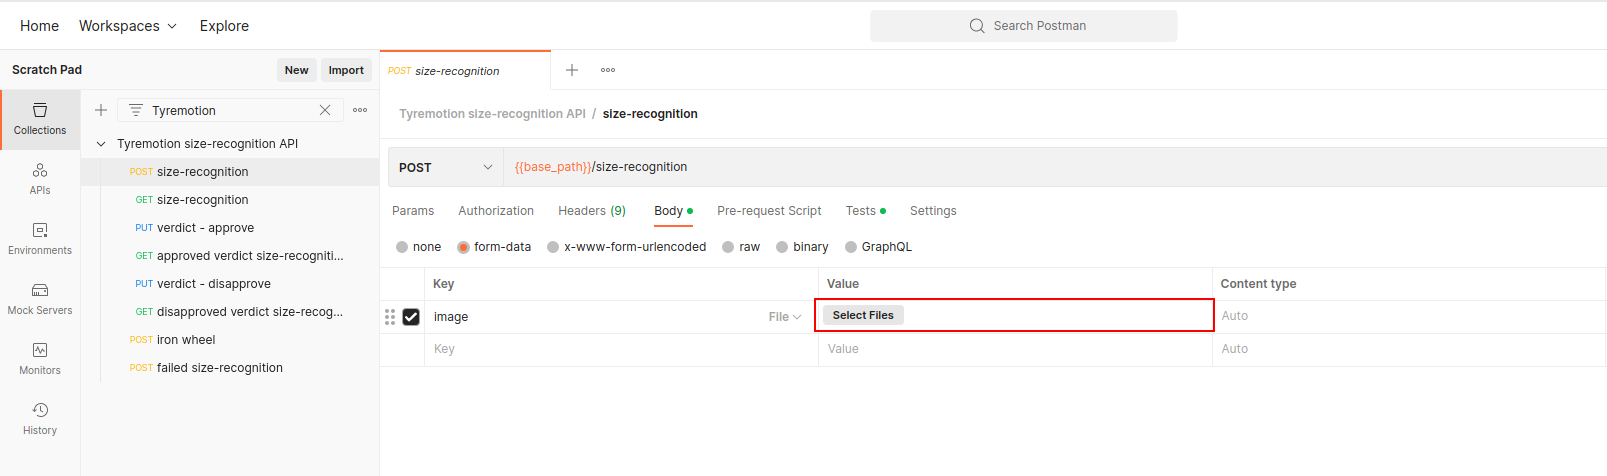
Task: Open the Workspaces dropdown menu
Action: (128, 26)
